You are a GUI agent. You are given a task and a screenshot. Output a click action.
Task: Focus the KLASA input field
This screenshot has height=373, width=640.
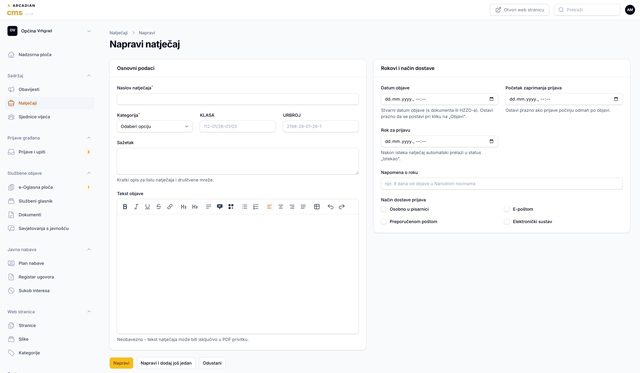[x=238, y=127]
